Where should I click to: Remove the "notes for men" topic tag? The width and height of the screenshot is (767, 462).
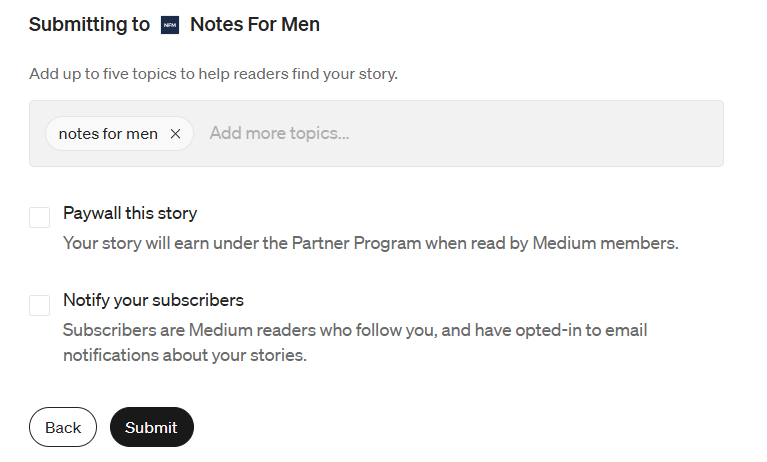click(x=175, y=134)
